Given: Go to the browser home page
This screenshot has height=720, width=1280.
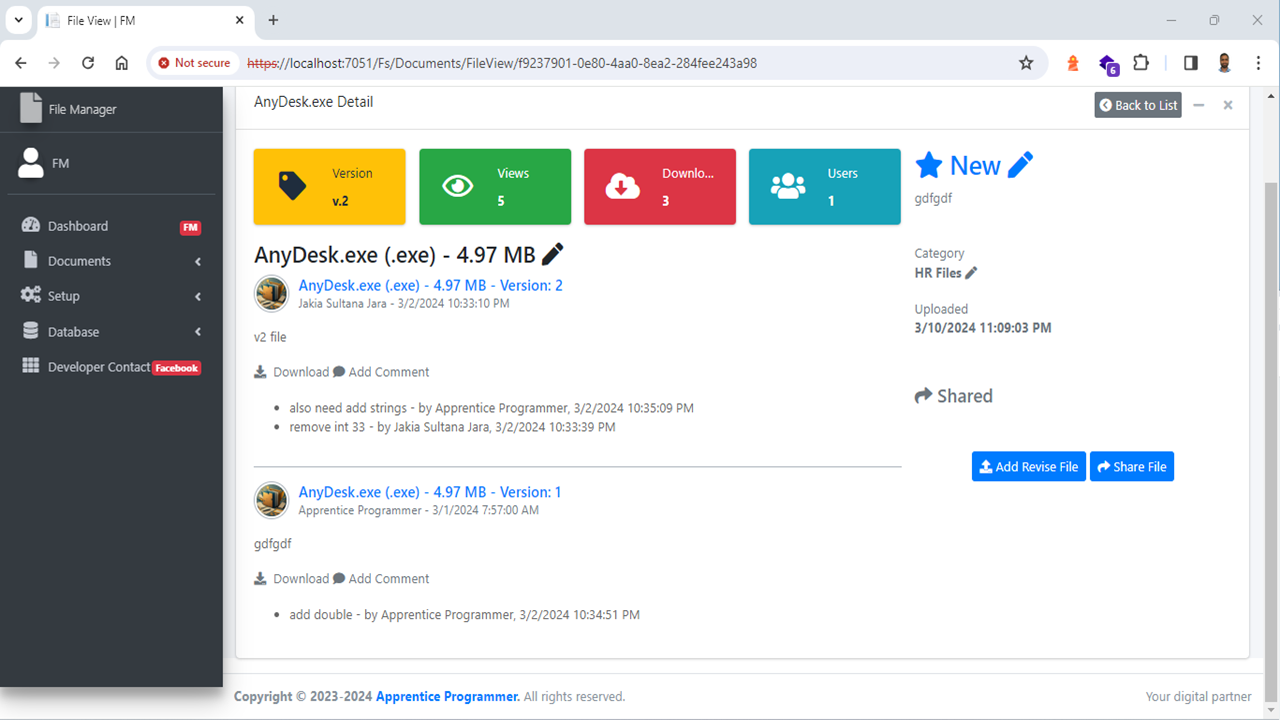Looking at the screenshot, I should (121, 63).
